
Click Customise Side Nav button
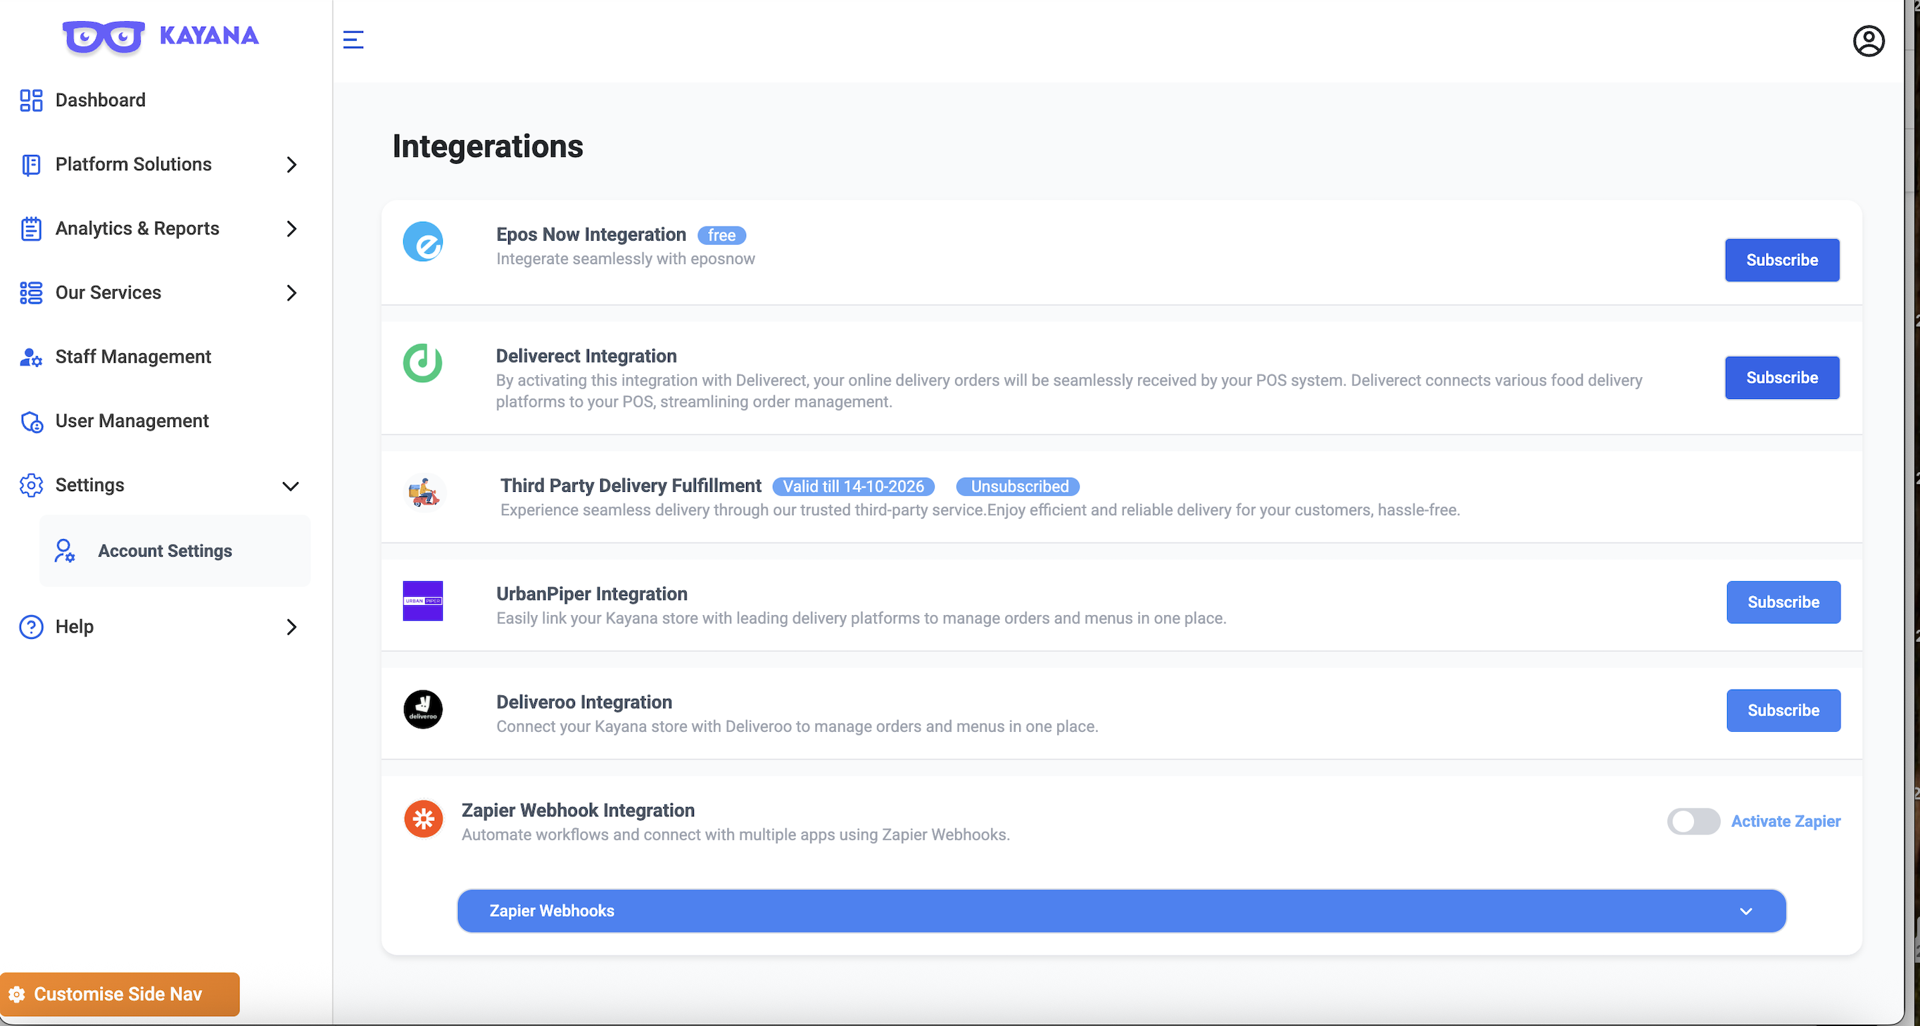click(119, 994)
